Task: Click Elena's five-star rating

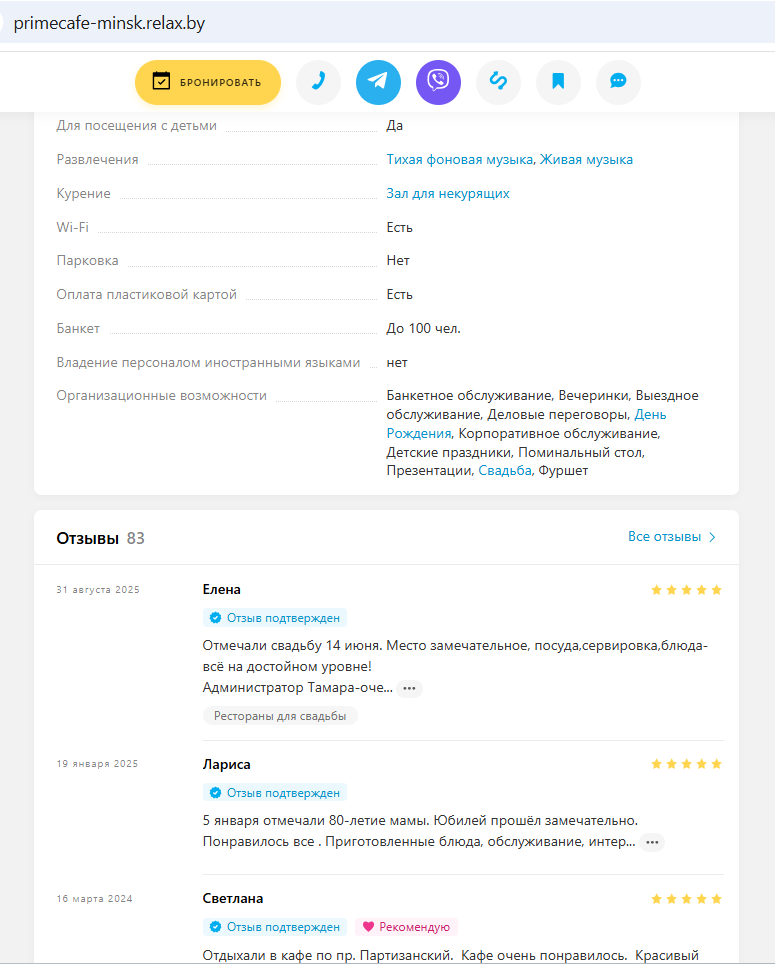Action: click(x=686, y=590)
